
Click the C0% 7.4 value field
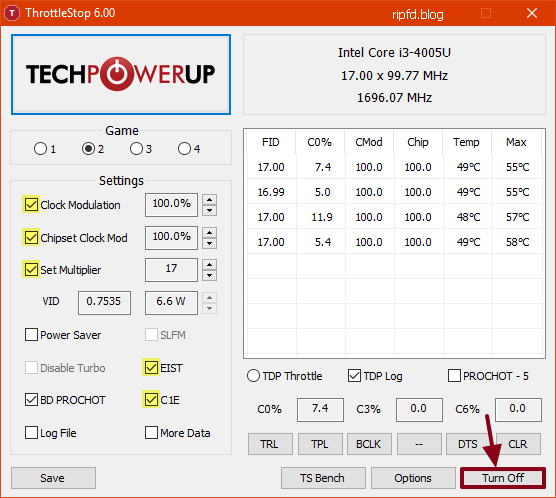(x=320, y=410)
